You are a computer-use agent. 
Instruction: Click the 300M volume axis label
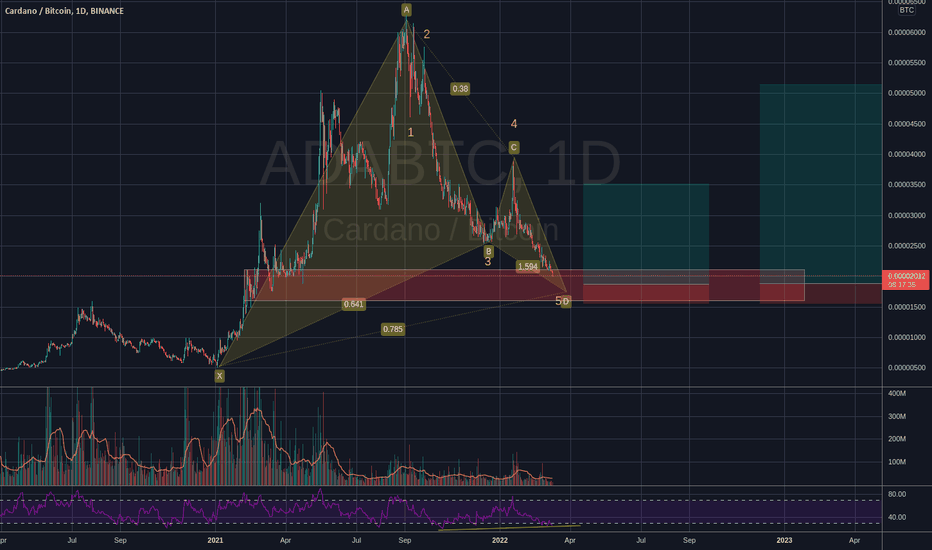(897, 417)
